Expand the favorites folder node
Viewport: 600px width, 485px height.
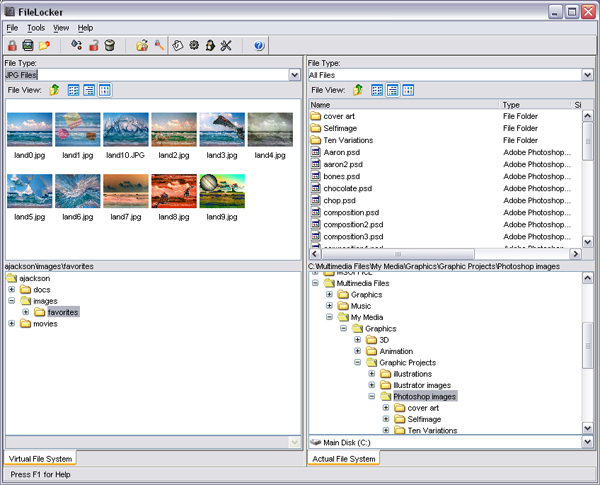click(26, 312)
